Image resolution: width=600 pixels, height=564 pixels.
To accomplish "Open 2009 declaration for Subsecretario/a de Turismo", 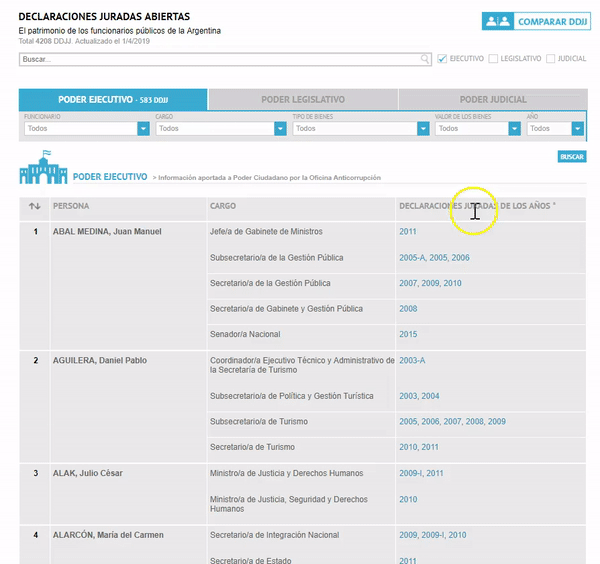I will point(497,422).
